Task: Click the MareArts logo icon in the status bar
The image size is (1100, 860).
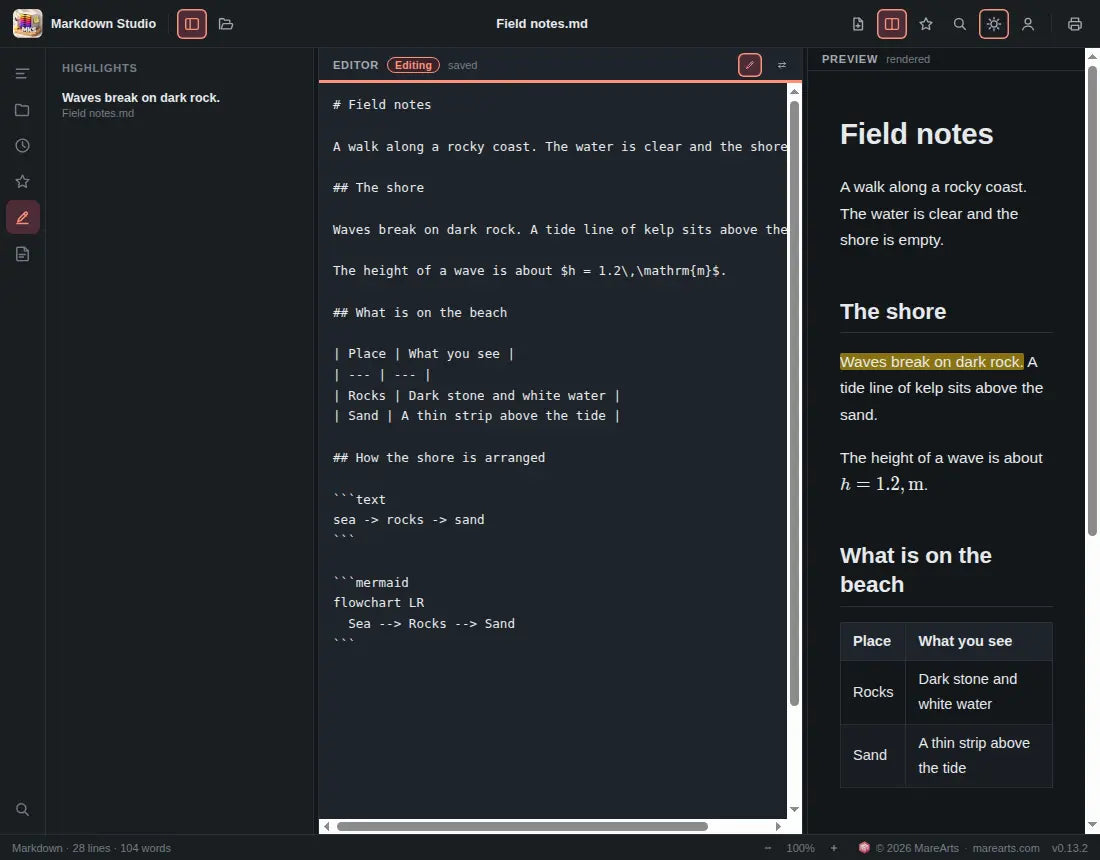Action: (864, 847)
